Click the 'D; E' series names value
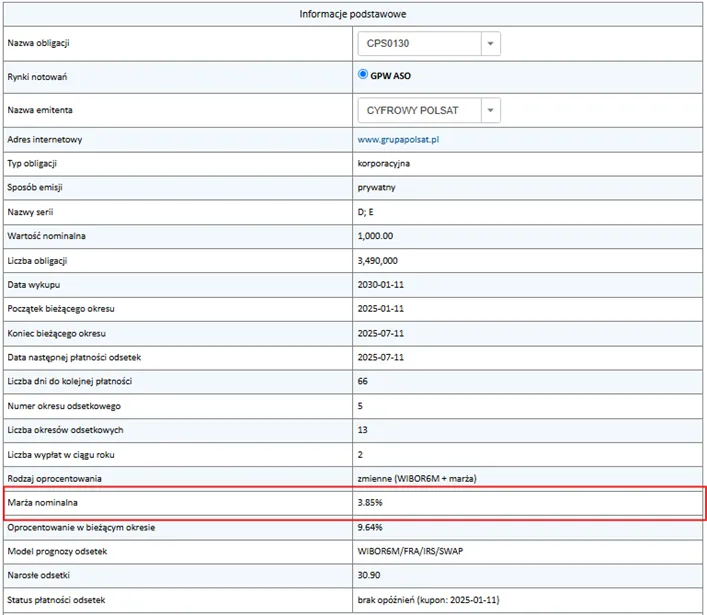The height and width of the screenshot is (615, 707). coord(366,212)
